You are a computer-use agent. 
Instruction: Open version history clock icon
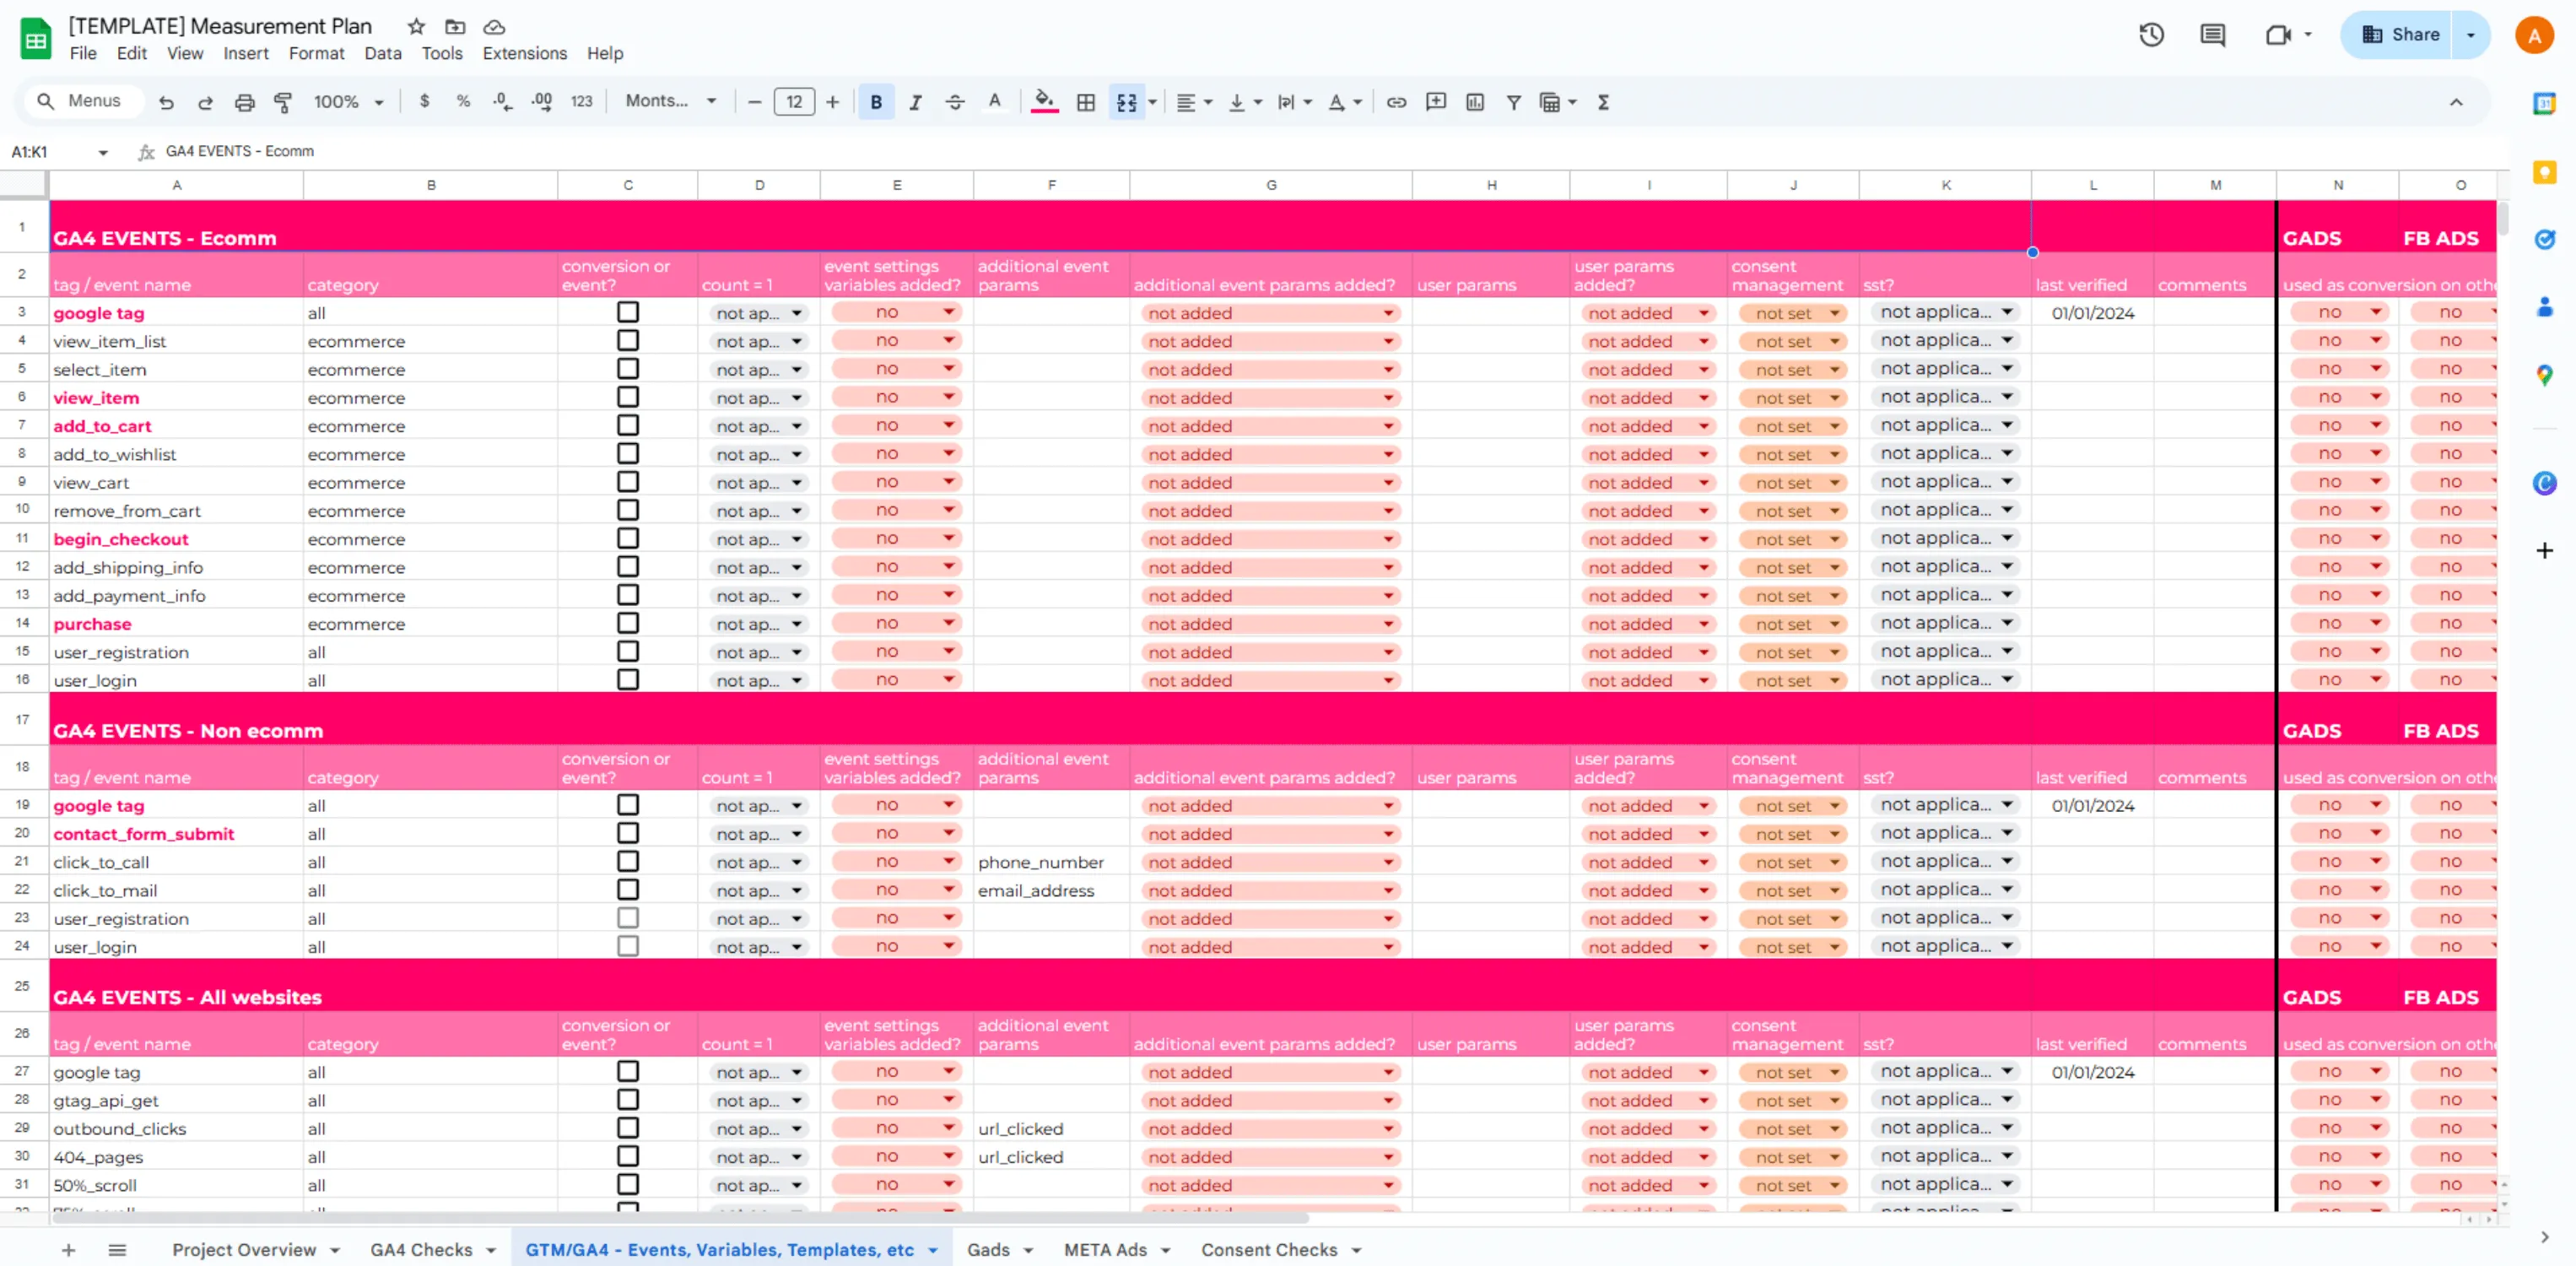[x=2151, y=35]
